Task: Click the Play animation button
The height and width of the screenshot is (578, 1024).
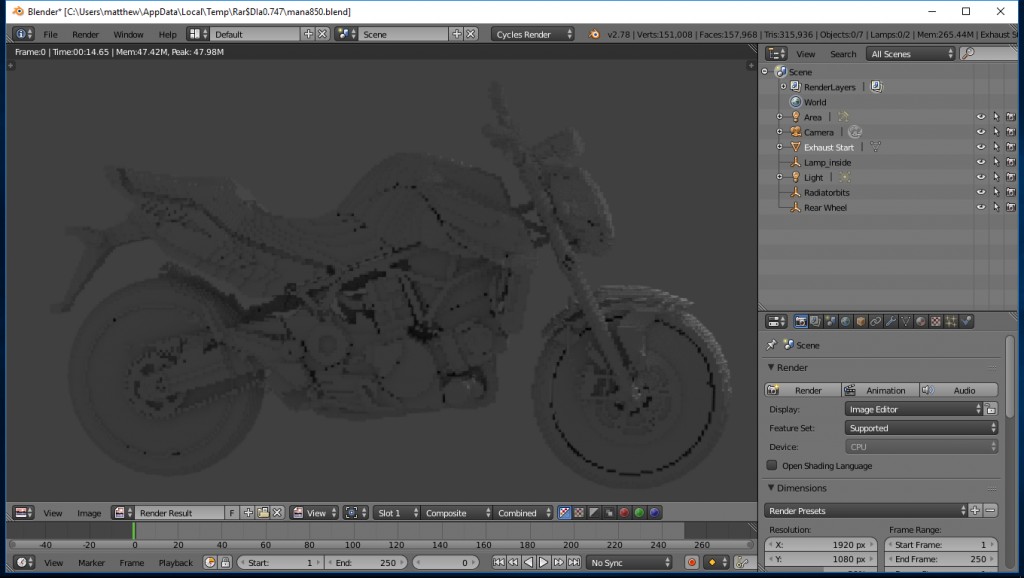Action: click(x=543, y=562)
